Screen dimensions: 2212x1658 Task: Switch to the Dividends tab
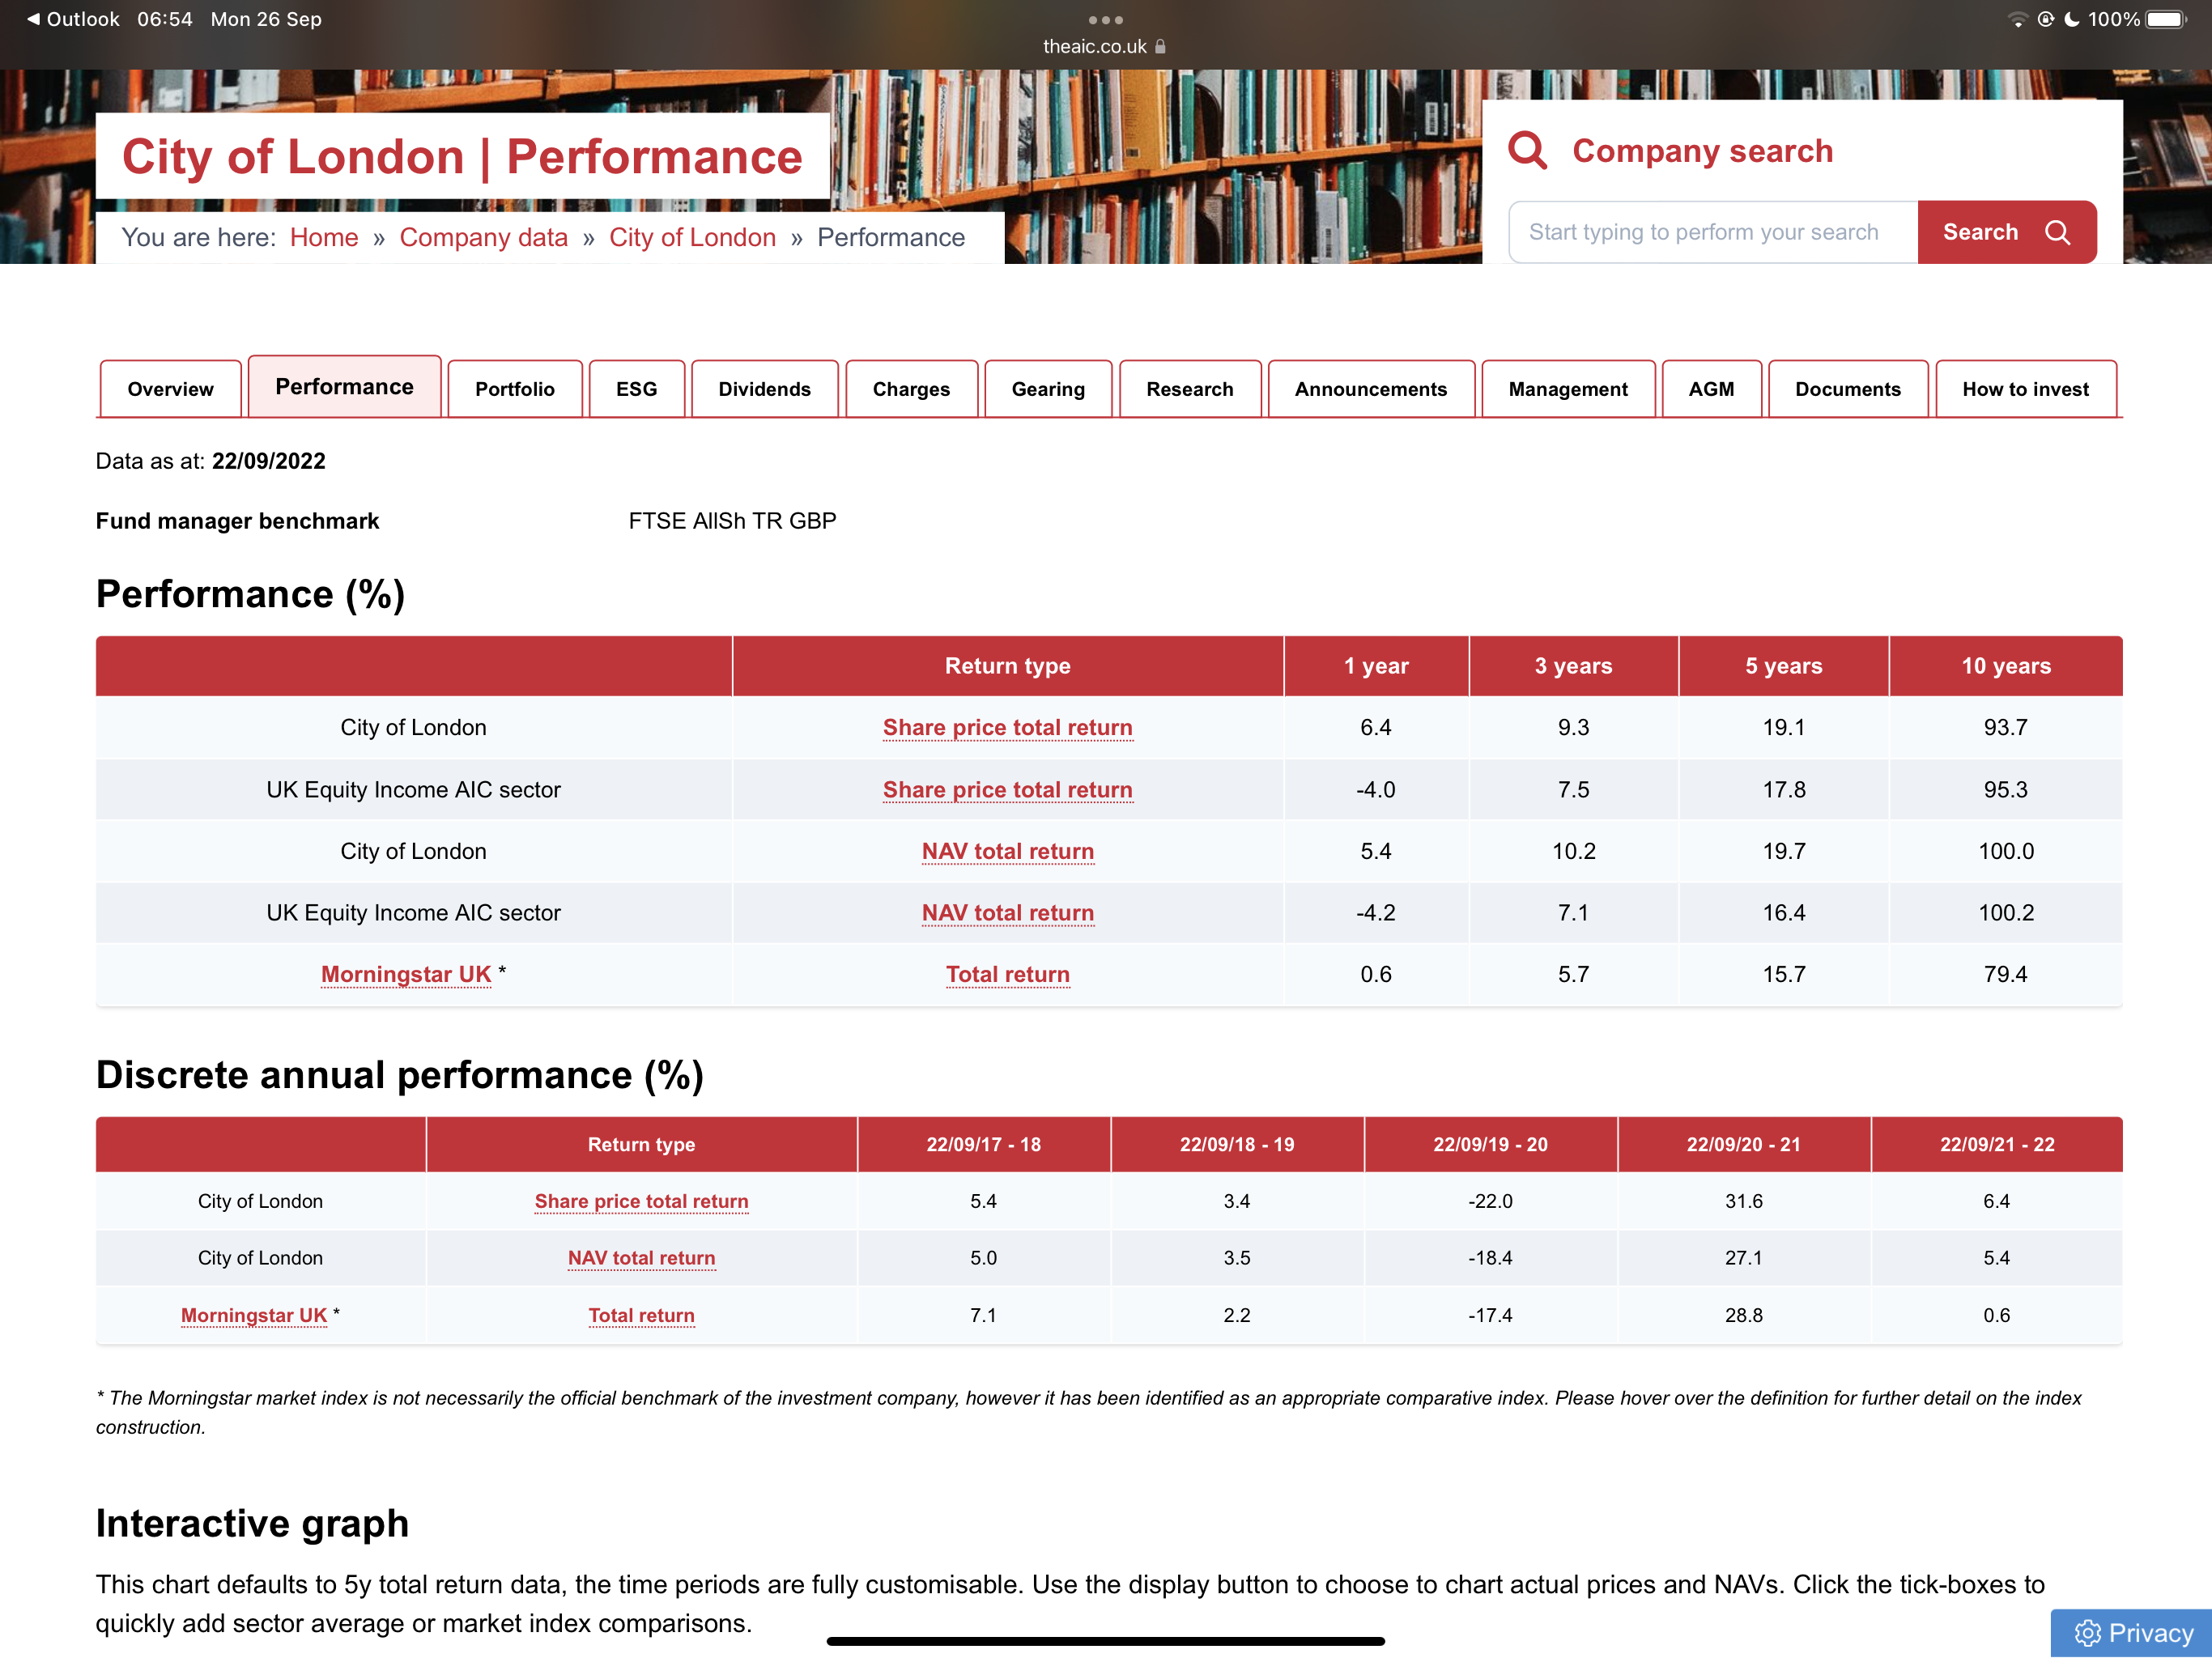point(764,389)
